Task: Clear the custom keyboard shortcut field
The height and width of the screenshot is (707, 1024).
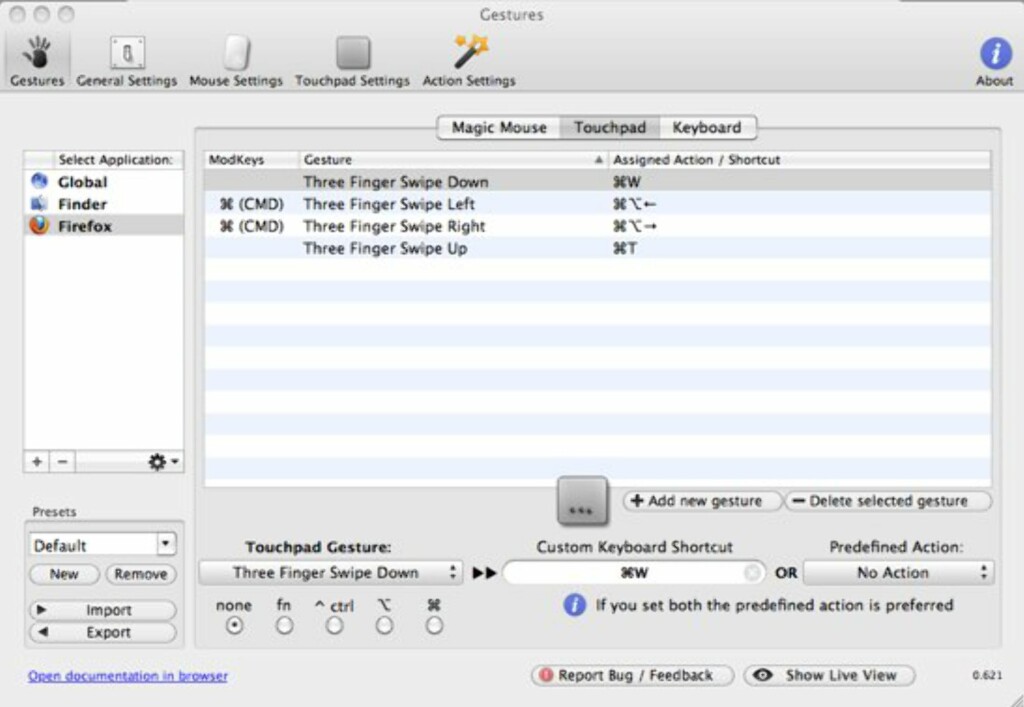Action: pyautogui.click(x=752, y=573)
